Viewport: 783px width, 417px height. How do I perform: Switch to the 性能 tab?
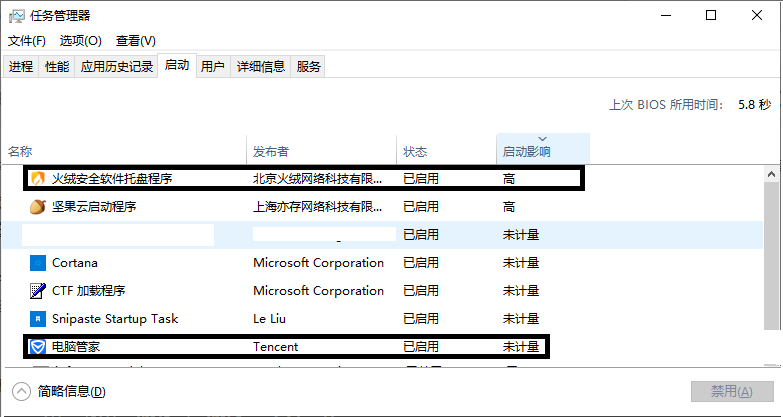click(57, 66)
